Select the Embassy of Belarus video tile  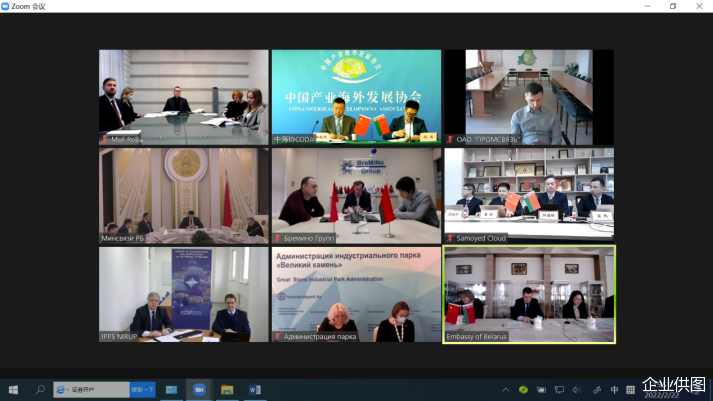point(529,294)
